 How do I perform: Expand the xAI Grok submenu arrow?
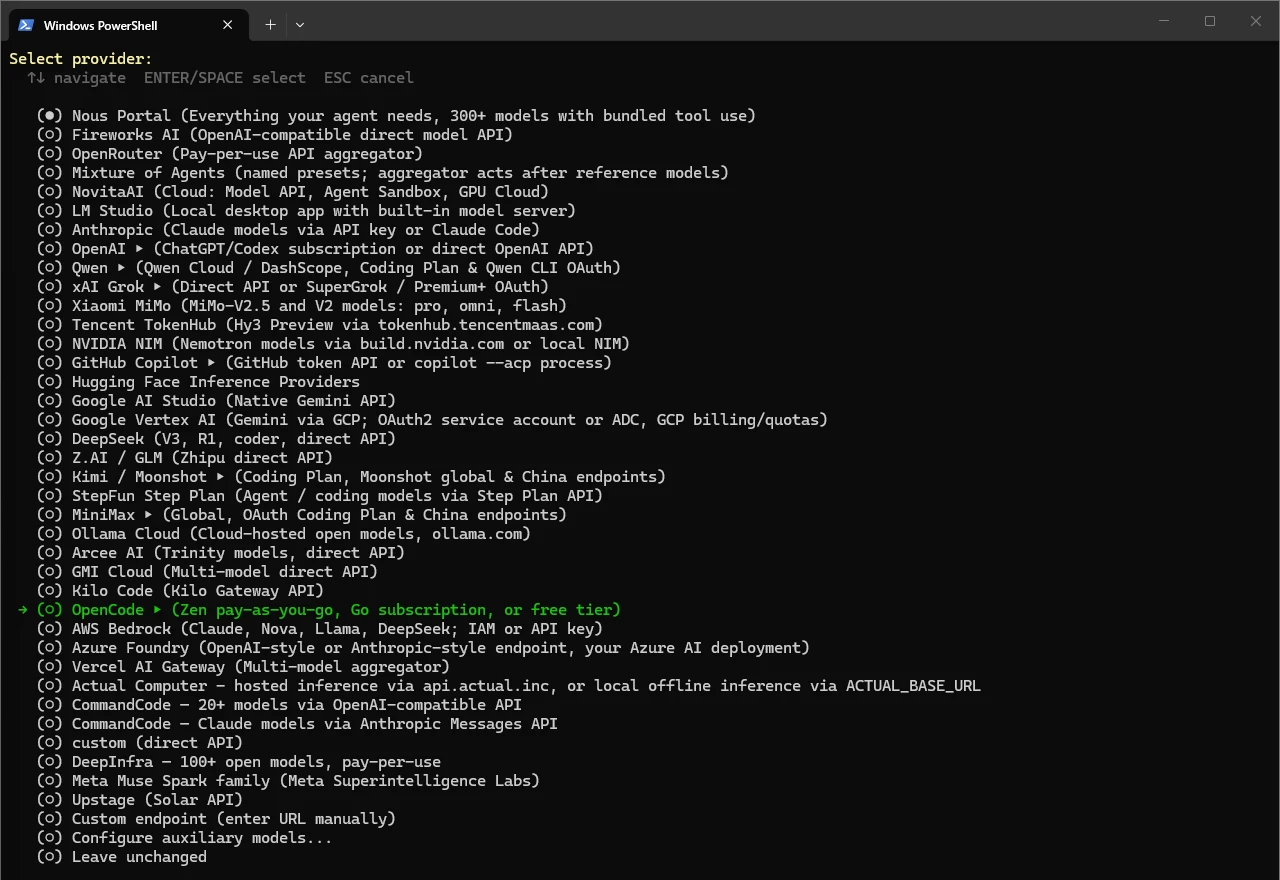pos(157,287)
